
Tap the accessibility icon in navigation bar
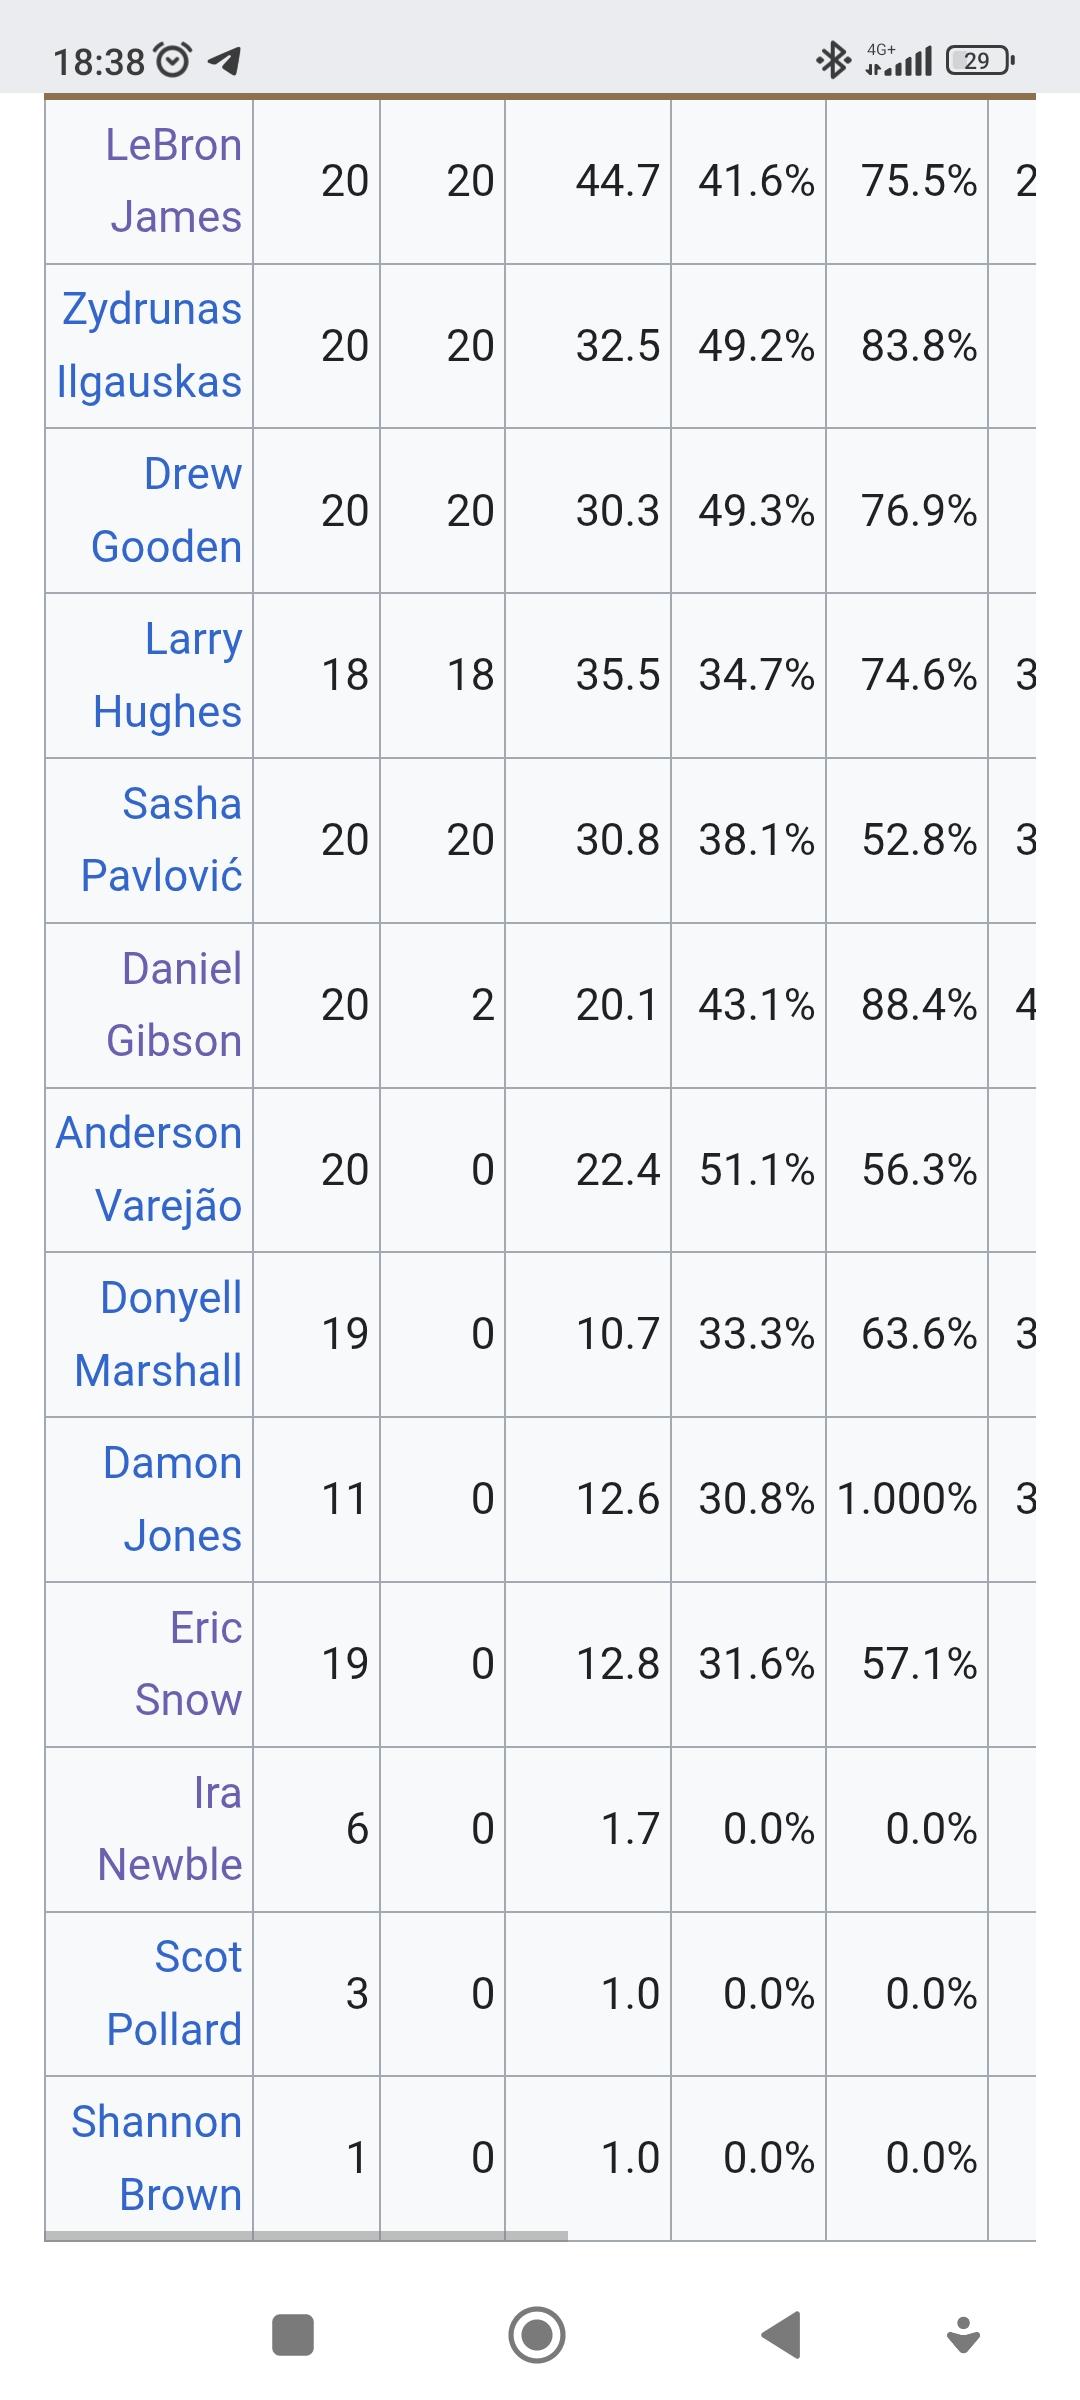(x=963, y=2335)
